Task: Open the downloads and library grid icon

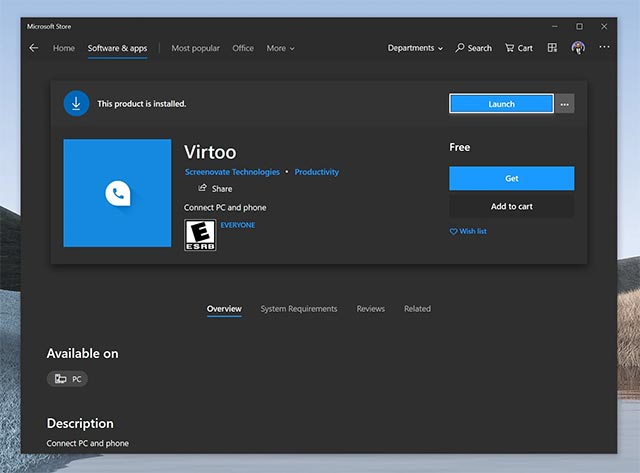Action: click(552, 48)
